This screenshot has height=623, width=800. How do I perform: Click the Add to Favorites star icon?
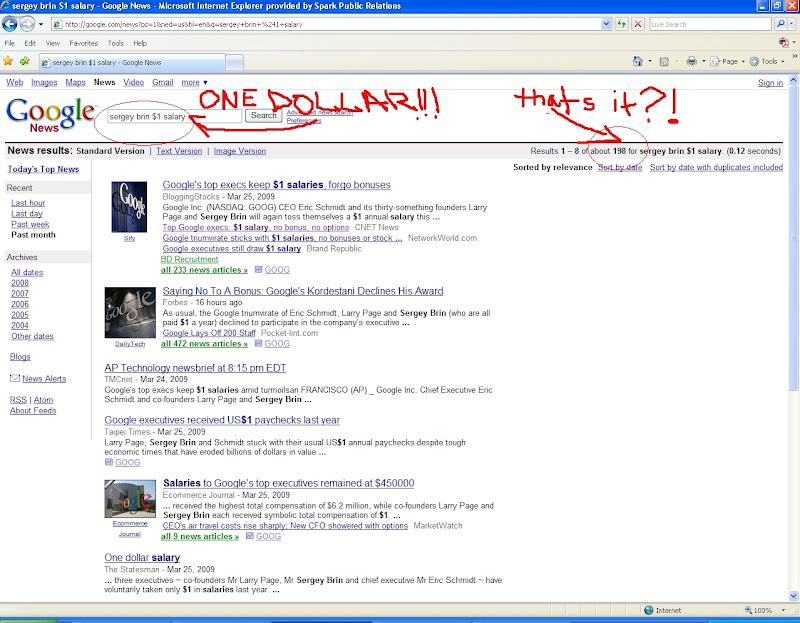(x=24, y=62)
